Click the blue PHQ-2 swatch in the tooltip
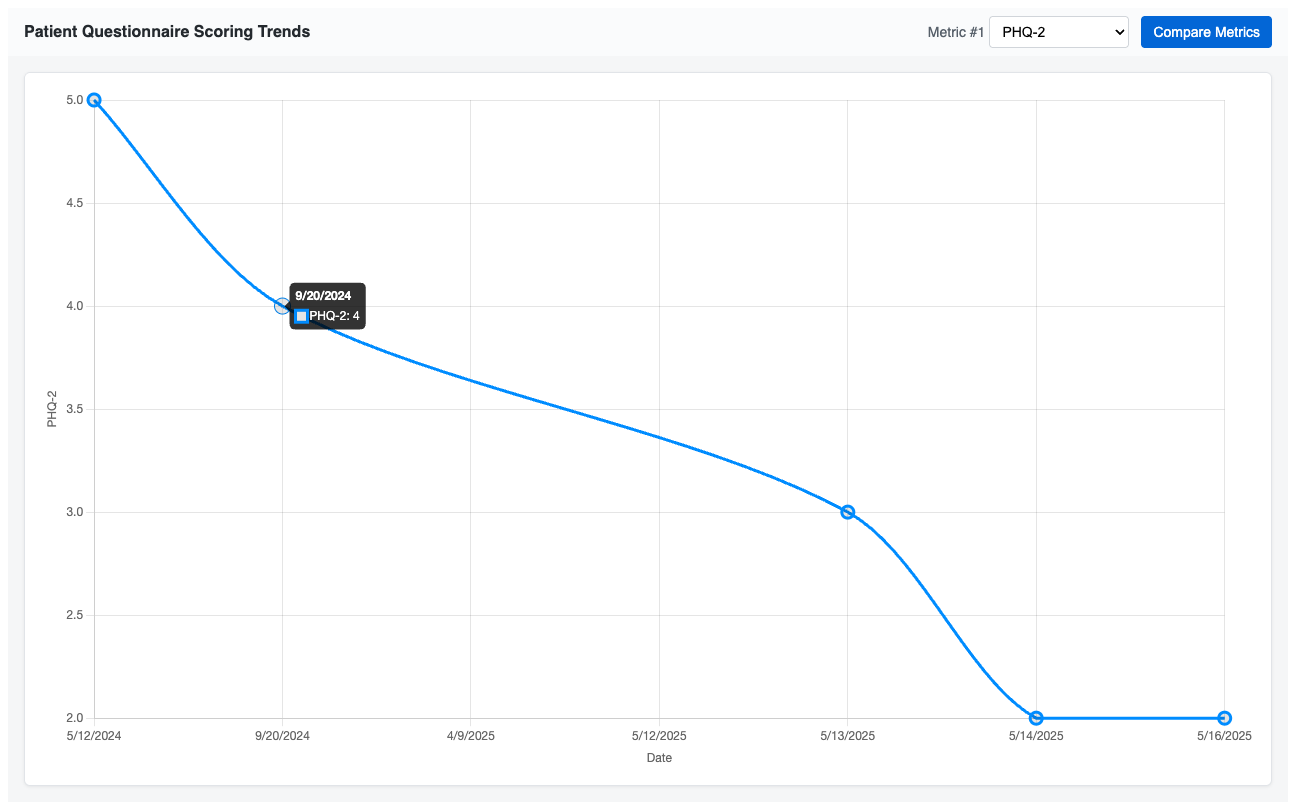 302,316
